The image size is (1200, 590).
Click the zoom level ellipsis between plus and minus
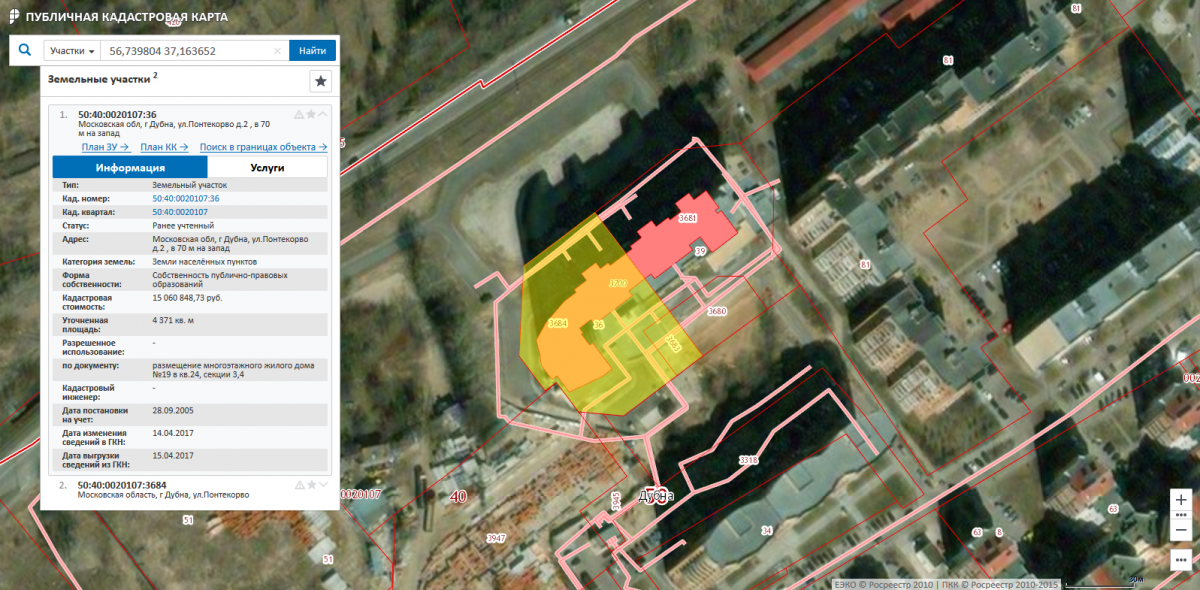(x=1181, y=515)
